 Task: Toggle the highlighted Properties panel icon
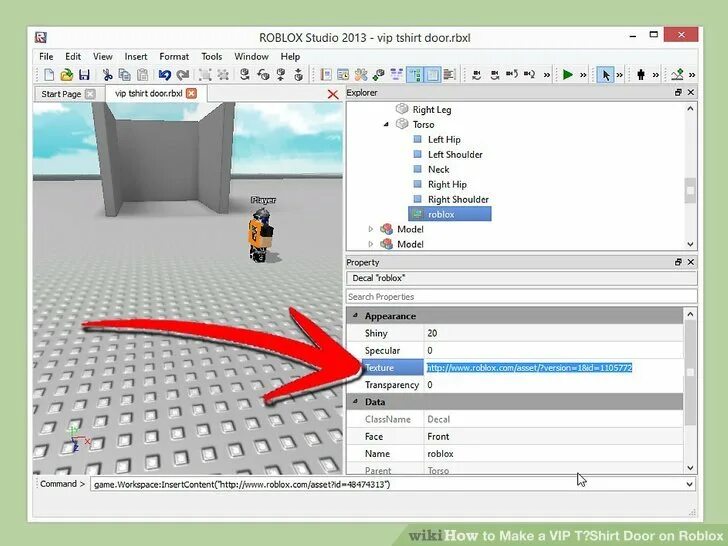pos(432,74)
